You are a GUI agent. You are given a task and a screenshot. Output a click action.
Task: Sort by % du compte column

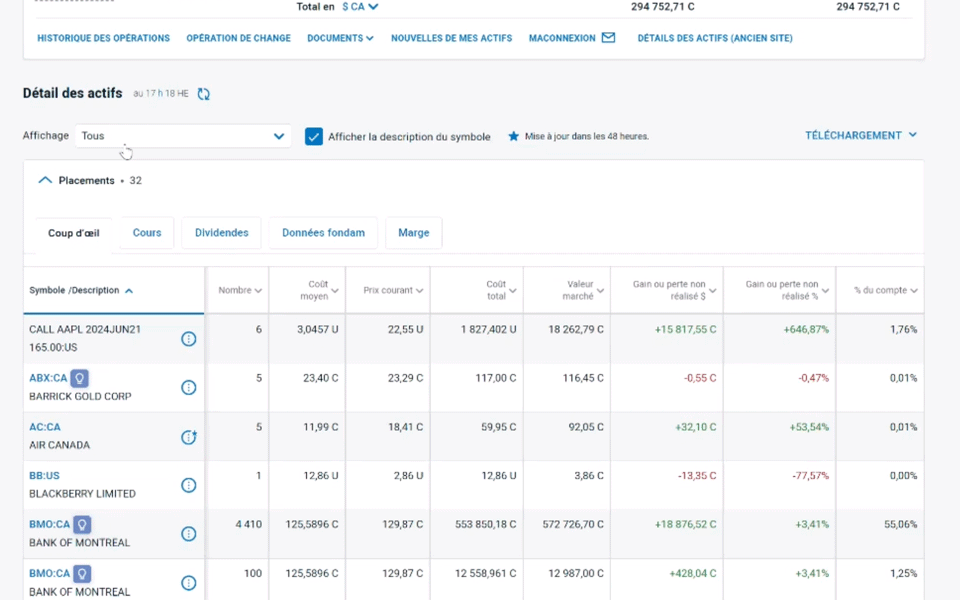(885, 290)
